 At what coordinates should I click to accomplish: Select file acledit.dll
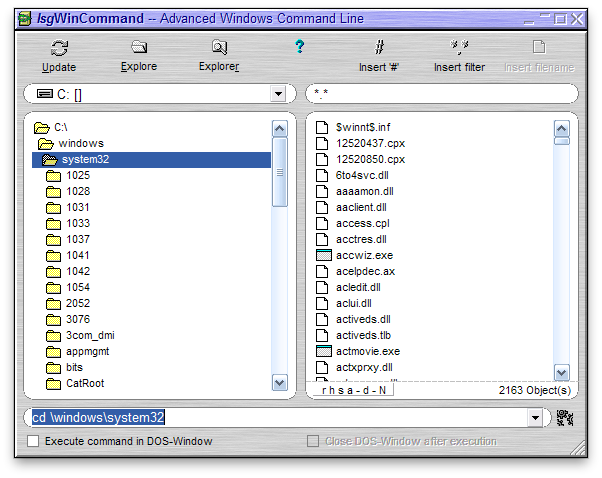[x=358, y=288]
